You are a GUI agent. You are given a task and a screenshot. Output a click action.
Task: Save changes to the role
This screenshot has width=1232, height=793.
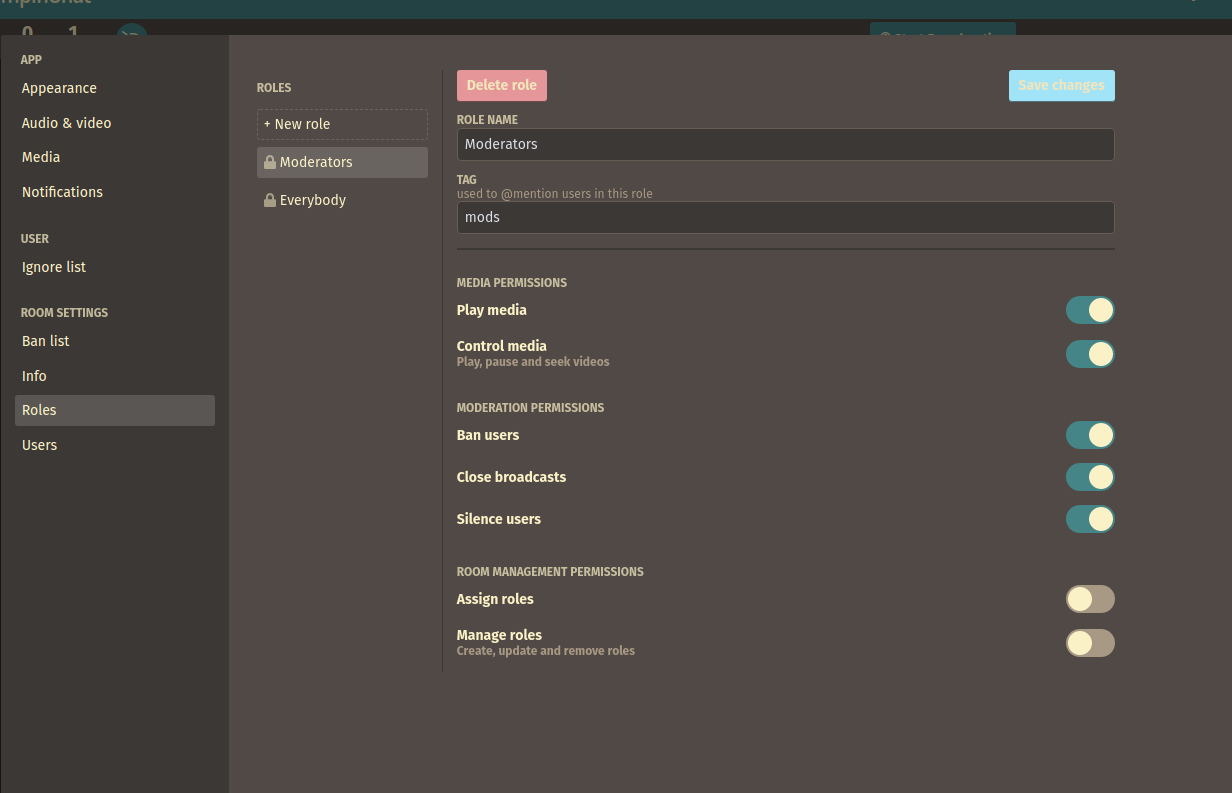[x=1061, y=85]
